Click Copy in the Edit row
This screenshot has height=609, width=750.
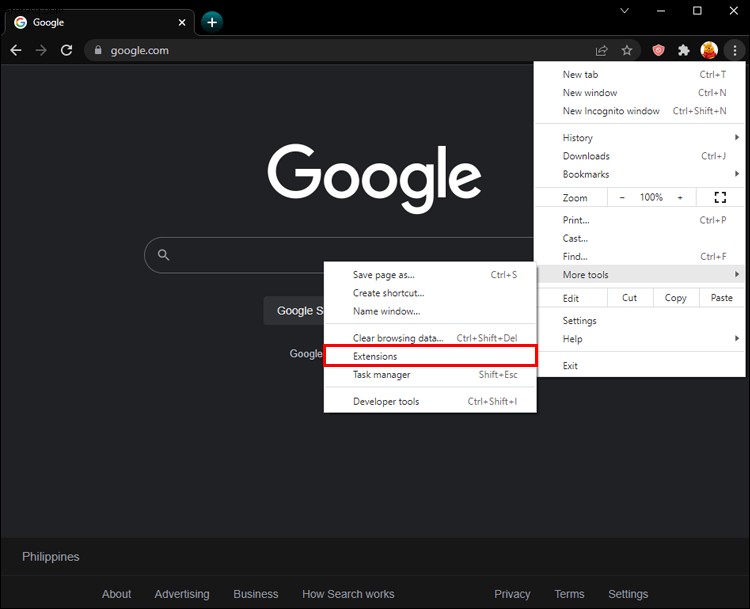coord(675,298)
